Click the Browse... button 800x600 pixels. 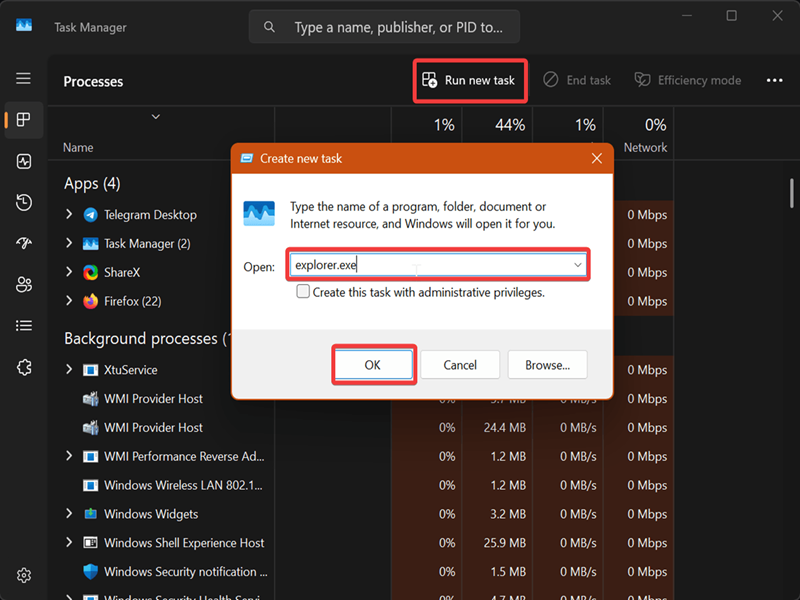547,365
